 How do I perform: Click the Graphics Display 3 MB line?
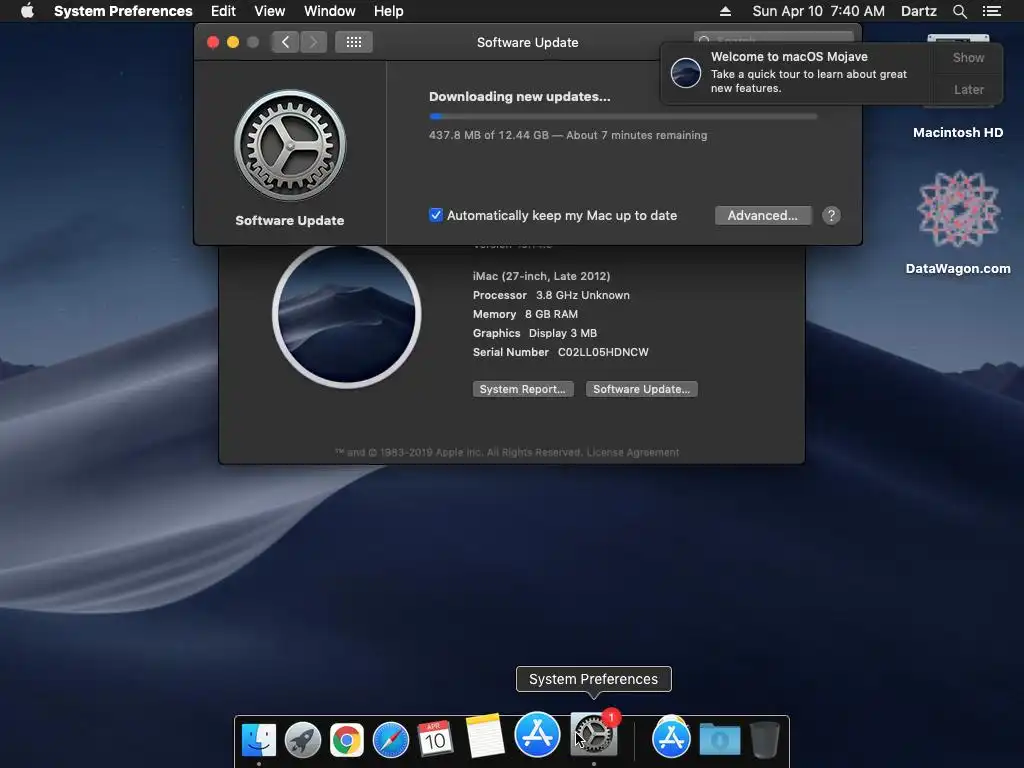tap(535, 332)
